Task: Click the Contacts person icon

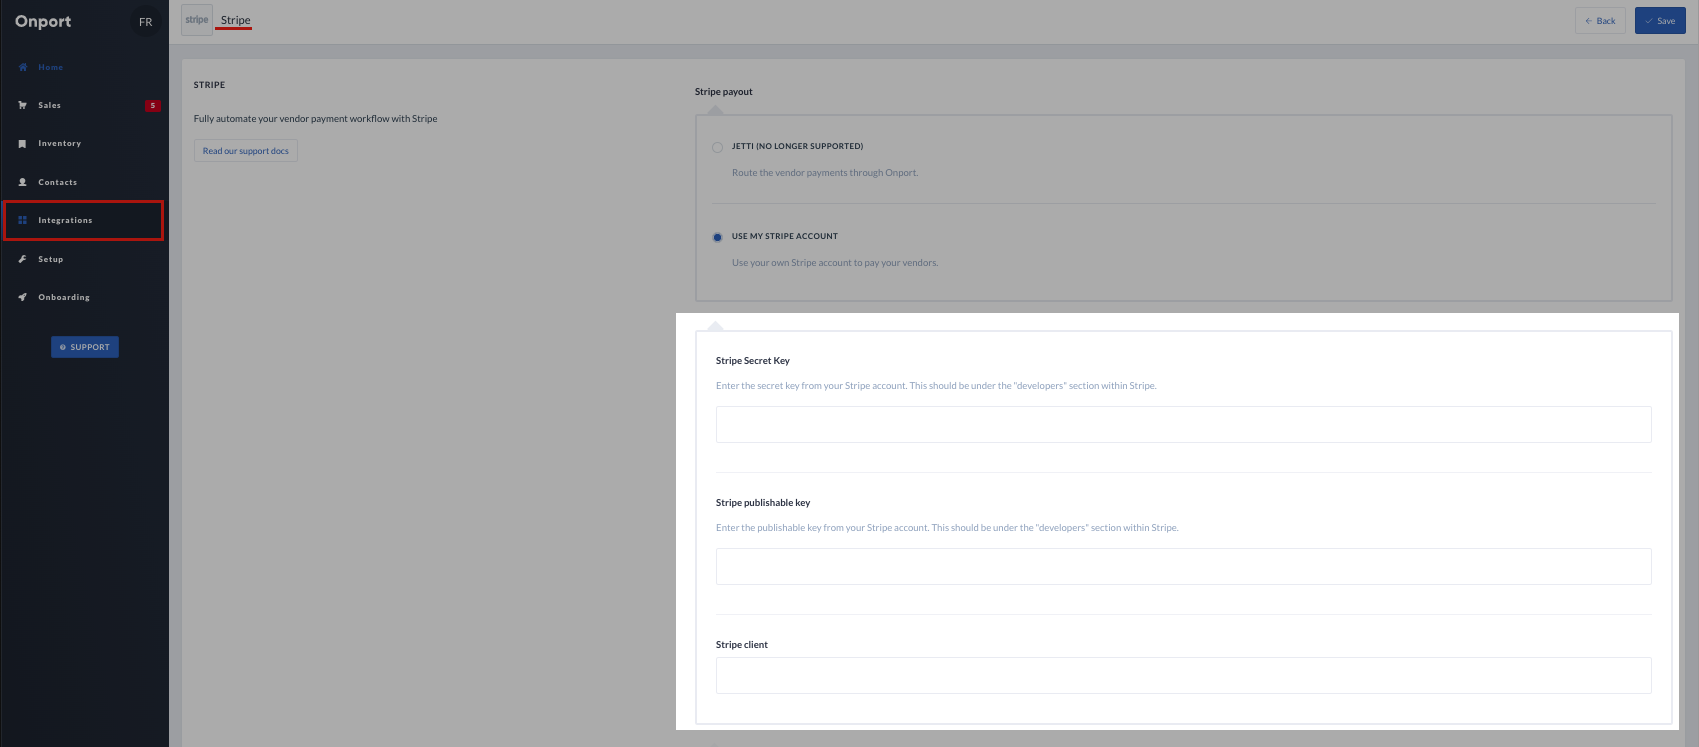Action: point(22,182)
